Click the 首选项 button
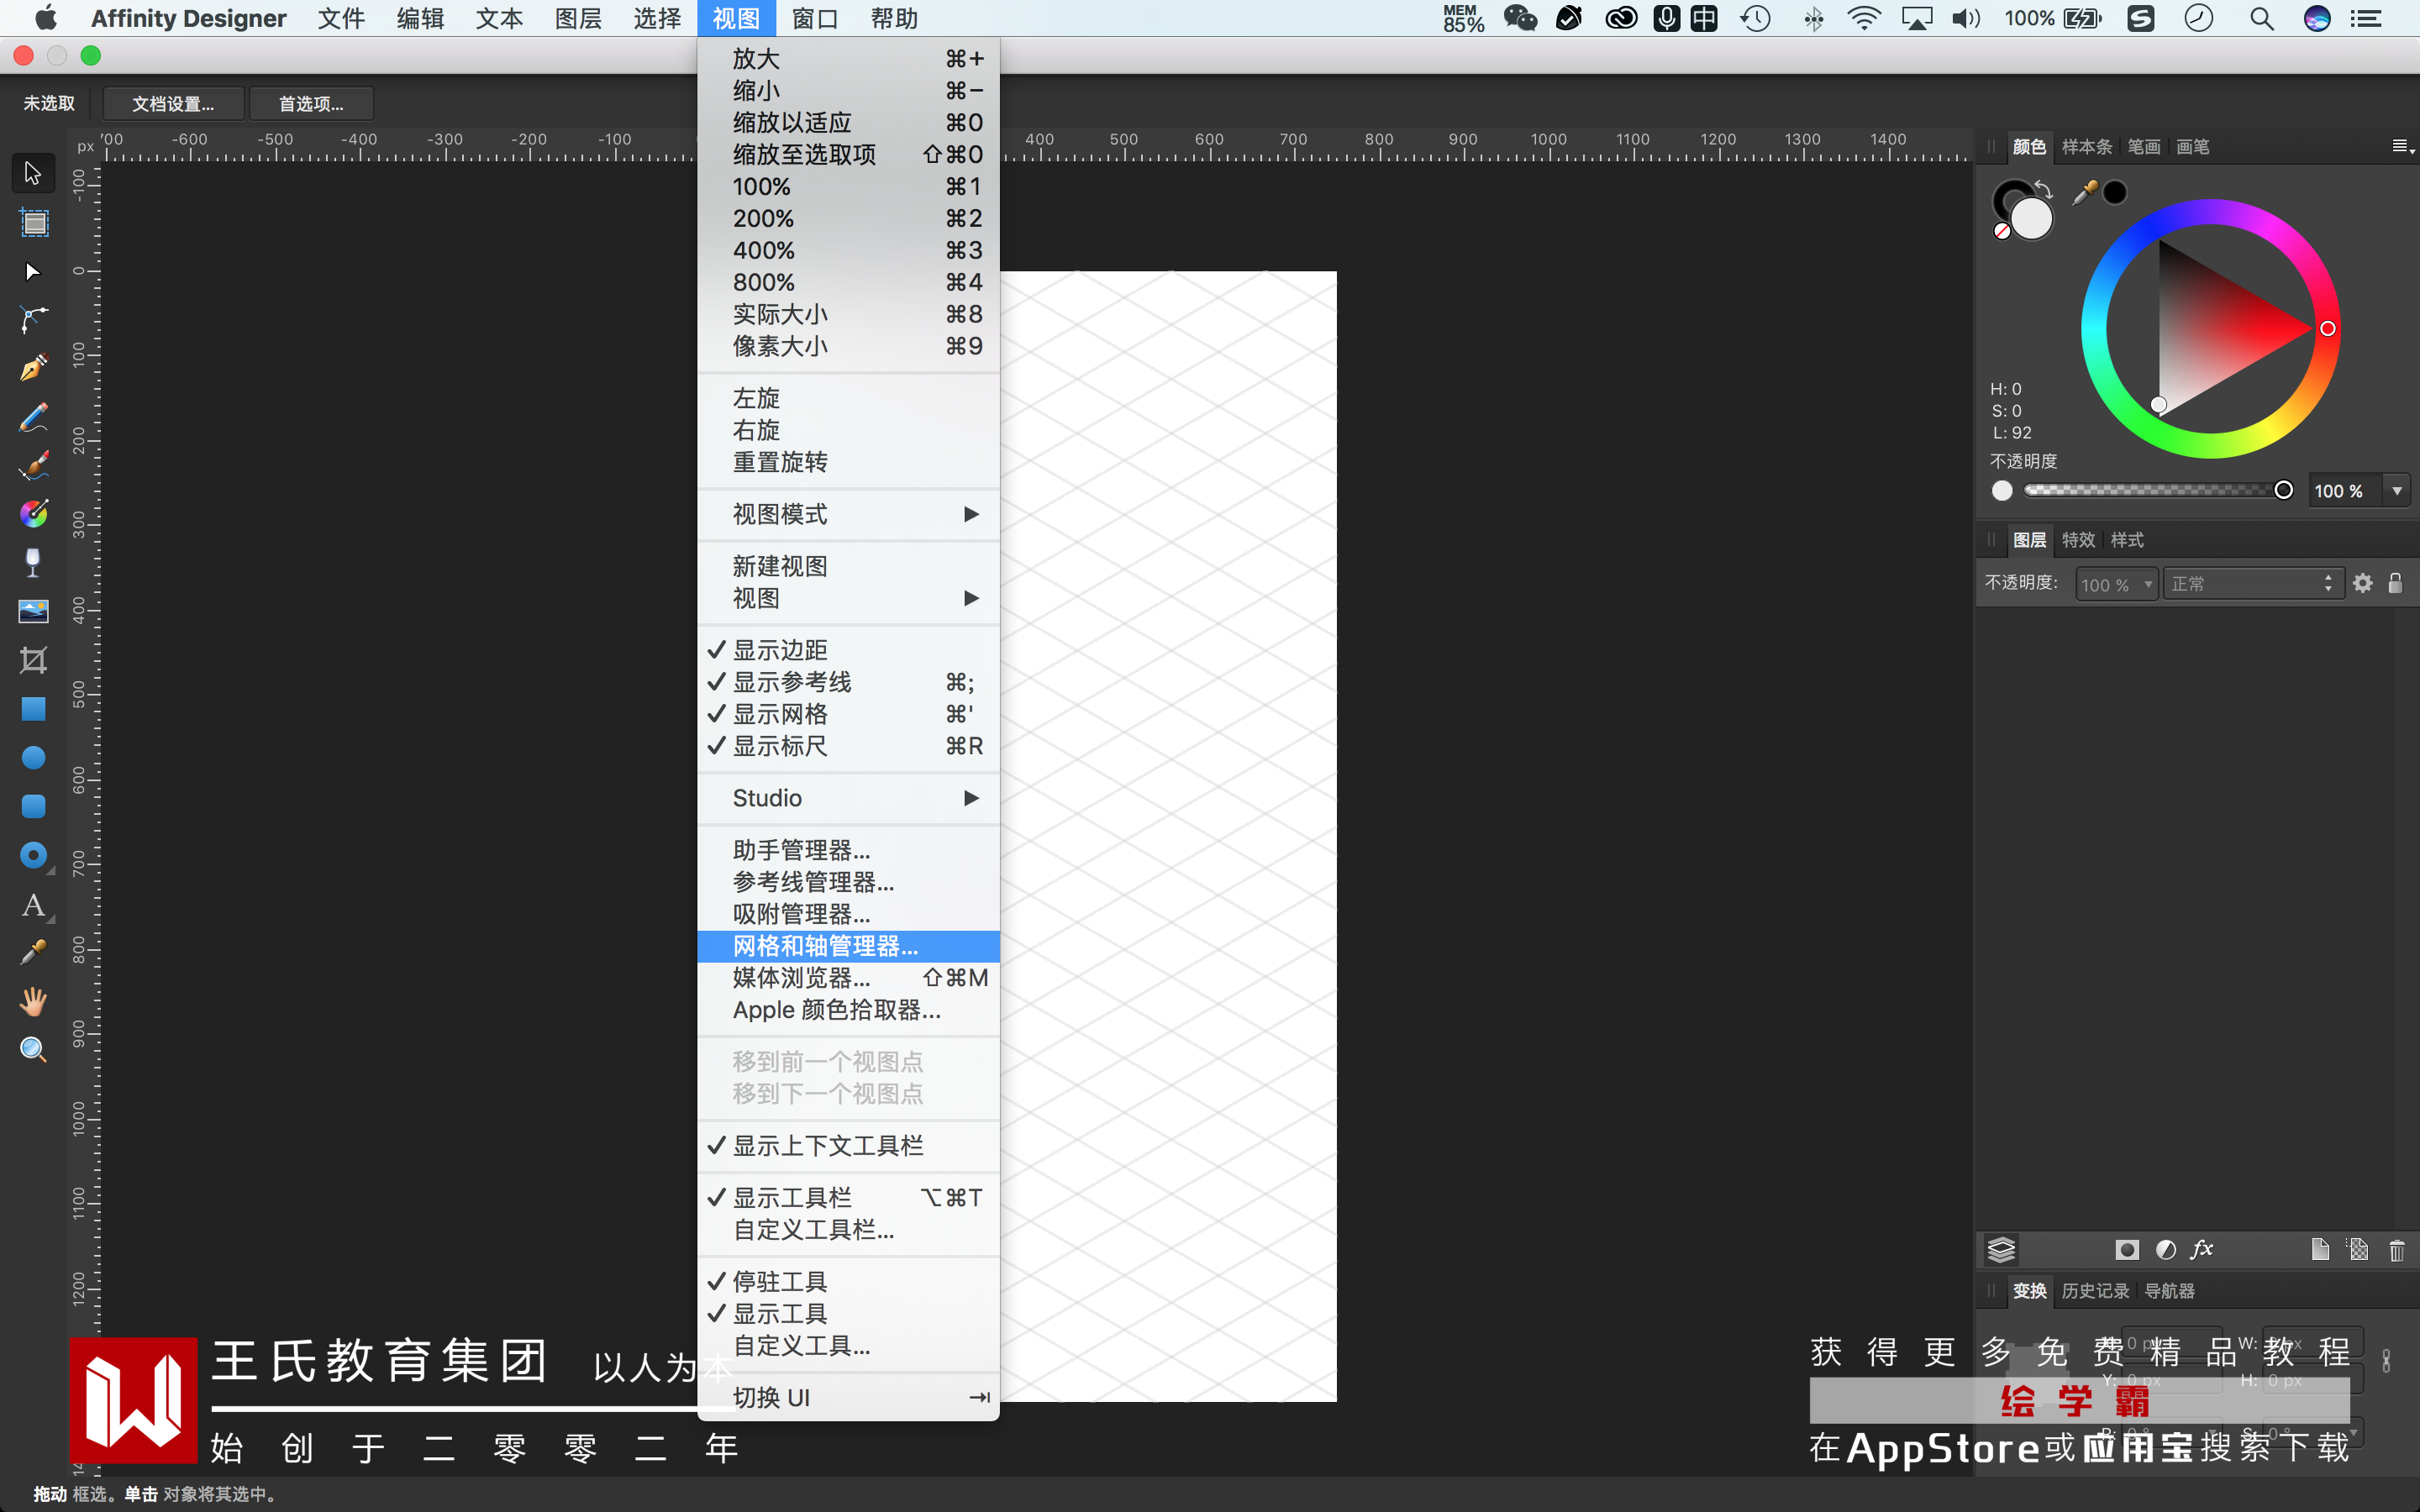The height and width of the screenshot is (1512, 2420). tap(311, 103)
